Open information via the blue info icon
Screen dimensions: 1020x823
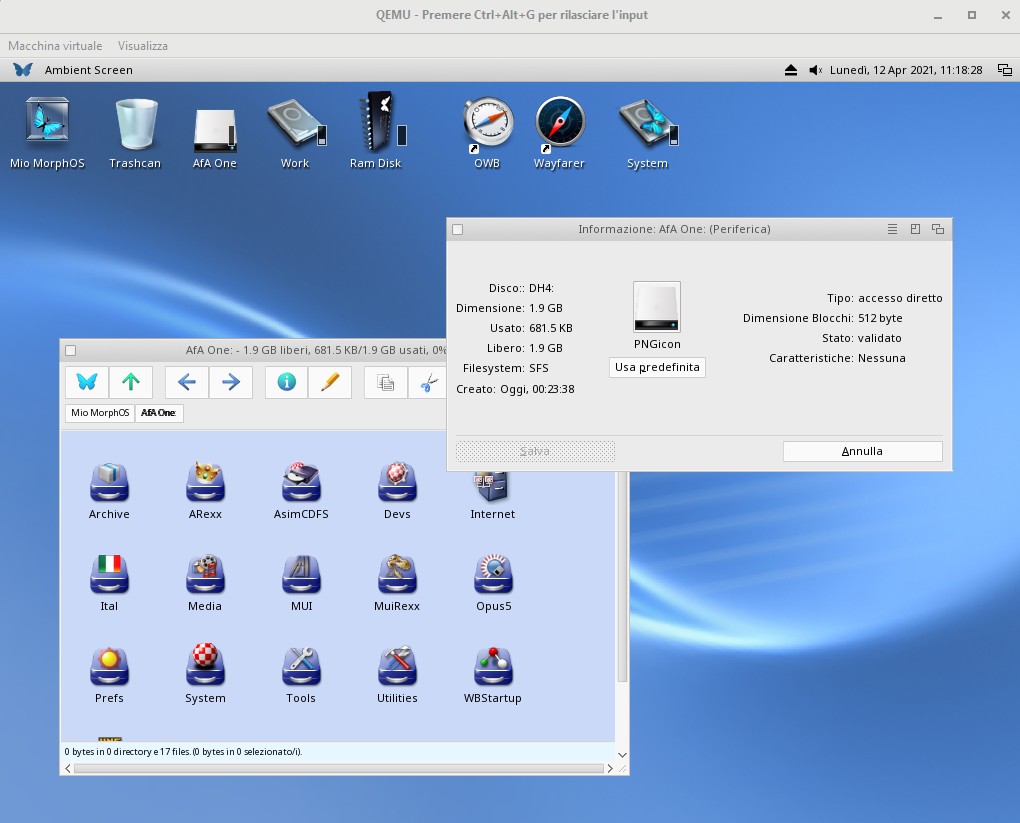click(287, 382)
